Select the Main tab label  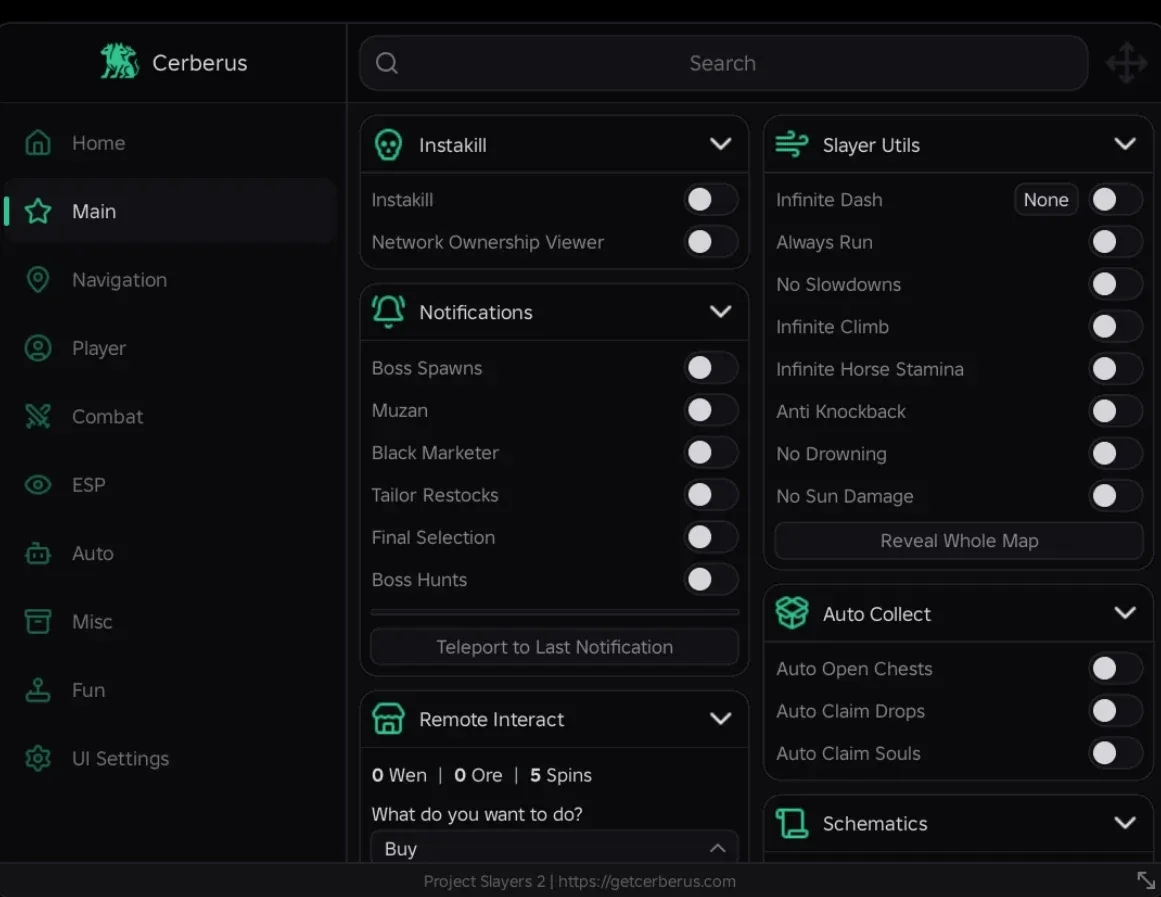[94, 211]
